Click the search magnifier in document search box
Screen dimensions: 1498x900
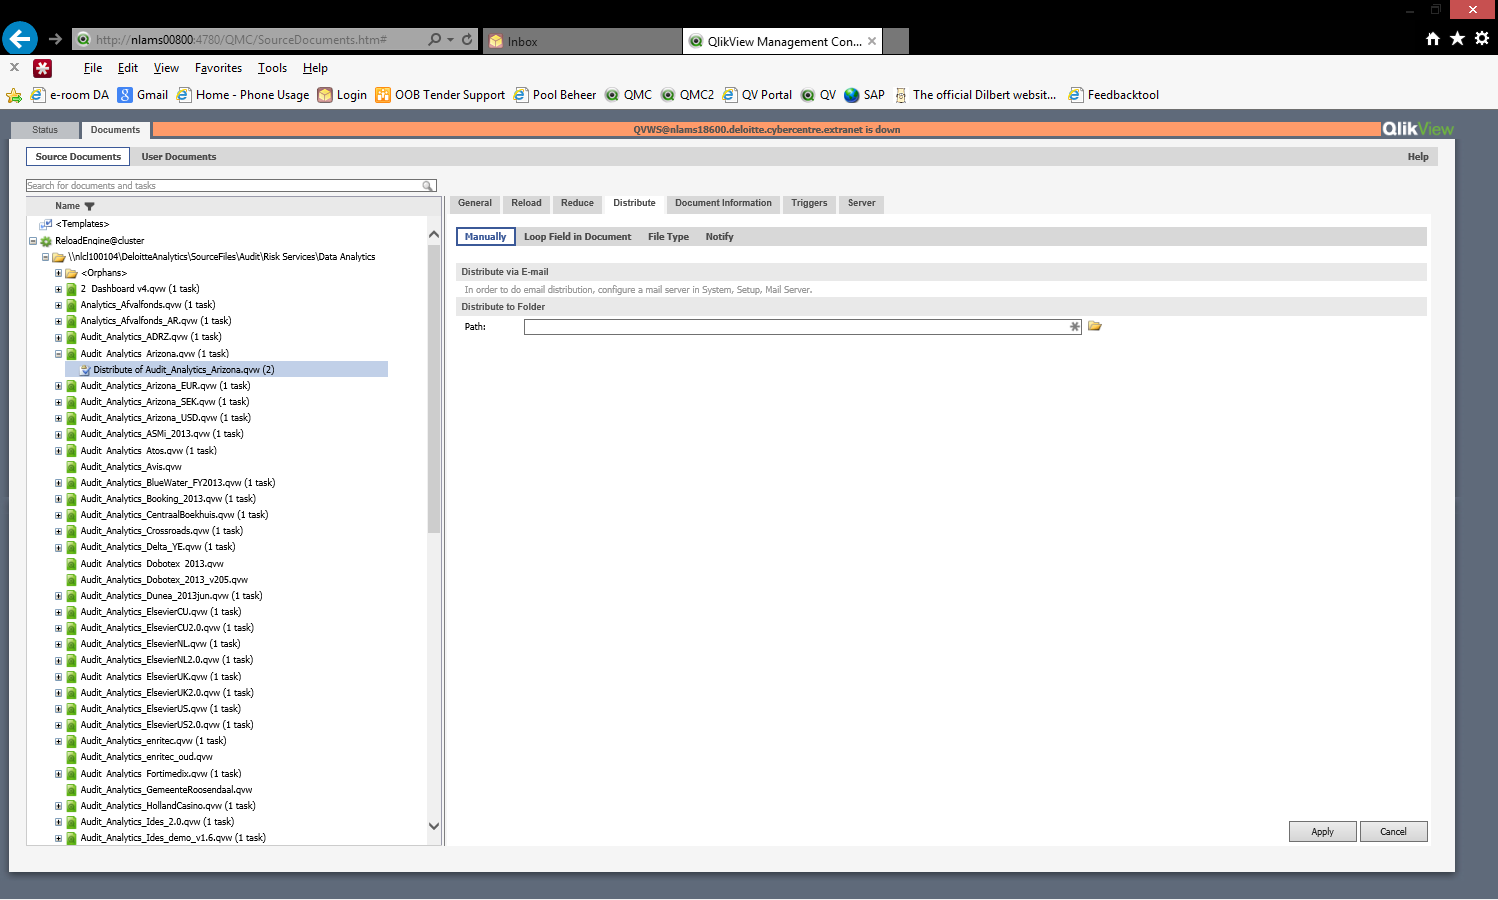428,186
